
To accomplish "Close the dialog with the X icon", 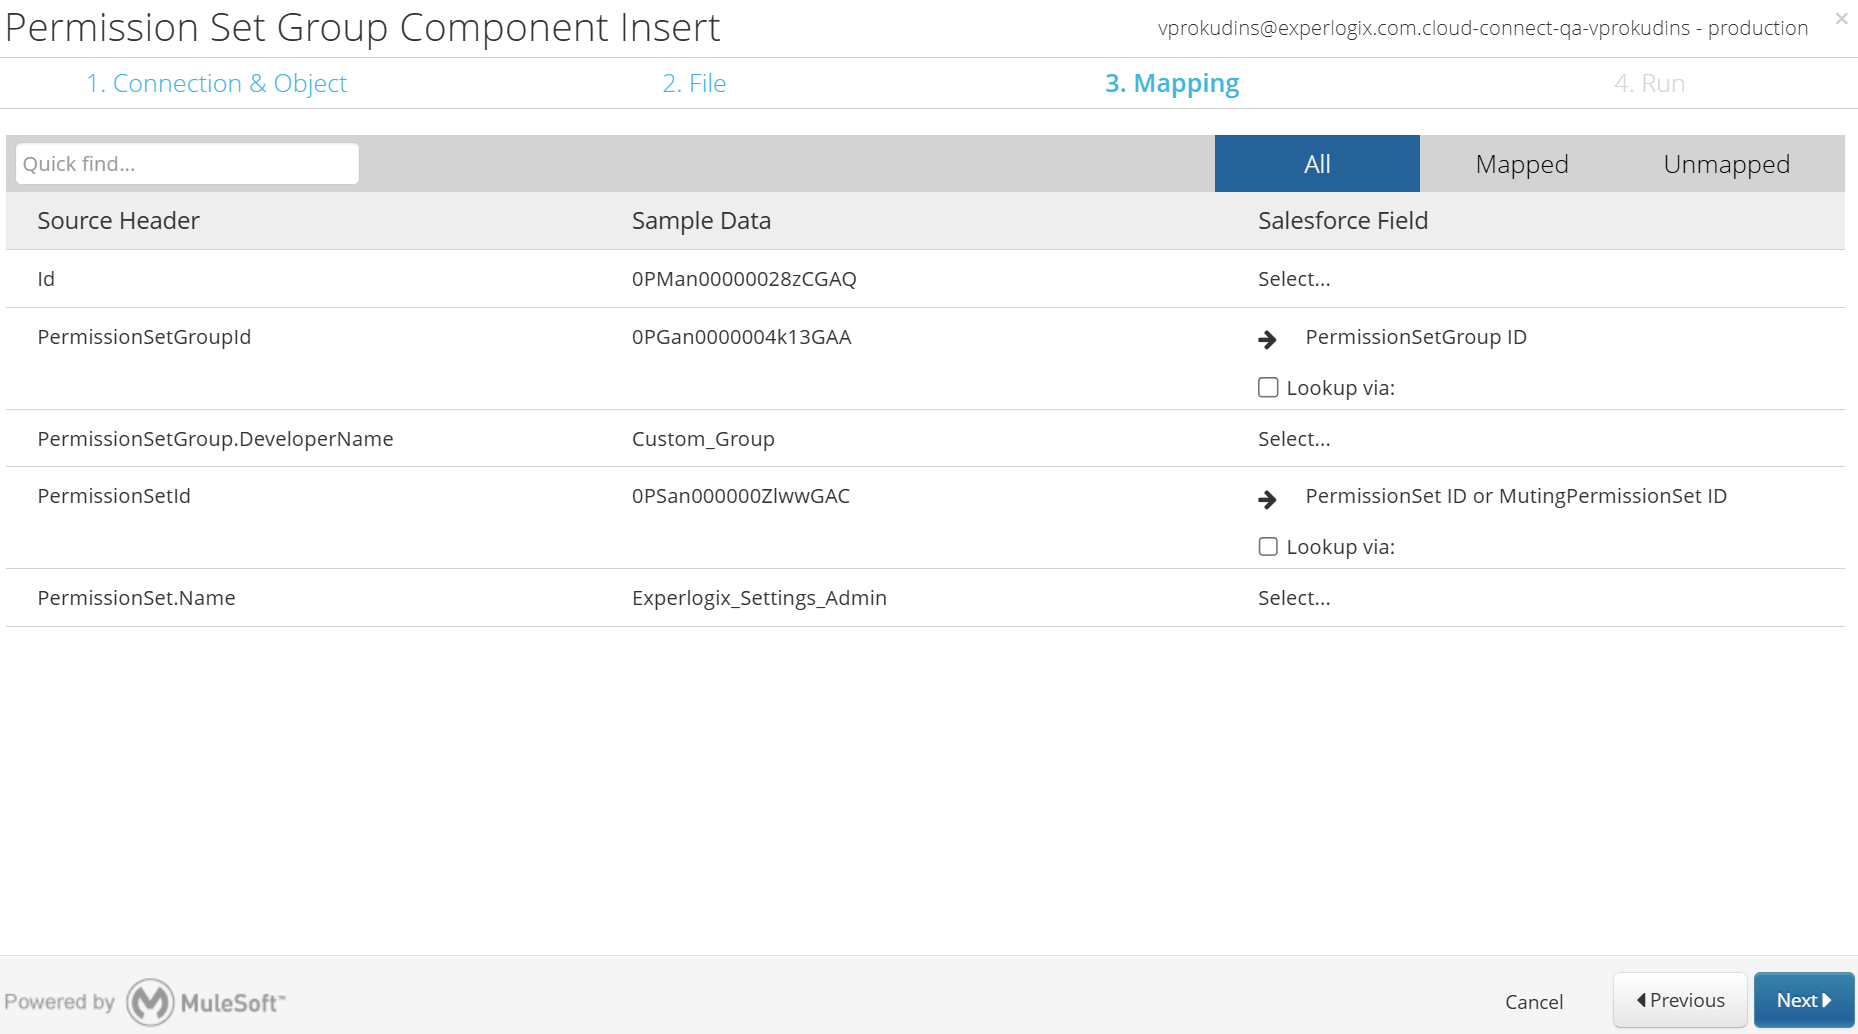I will pyautogui.click(x=1841, y=18).
